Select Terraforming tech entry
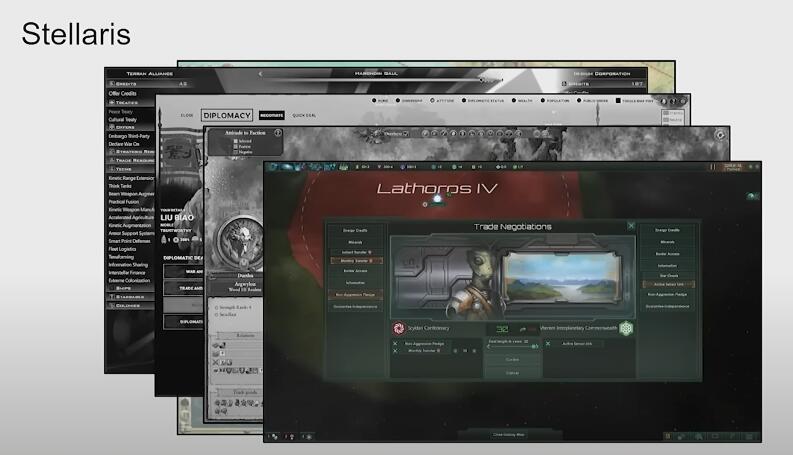 pyautogui.click(x=120, y=257)
